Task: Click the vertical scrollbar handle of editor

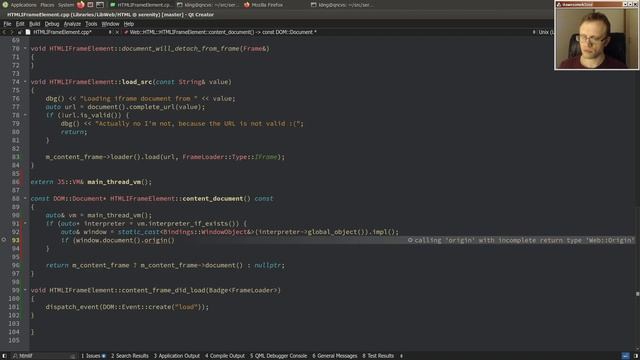Action: (637, 293)
